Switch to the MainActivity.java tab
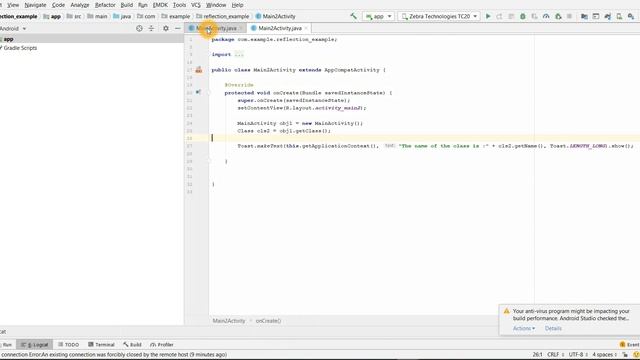This screenshot has height=360, width=640. coord(215,28)
